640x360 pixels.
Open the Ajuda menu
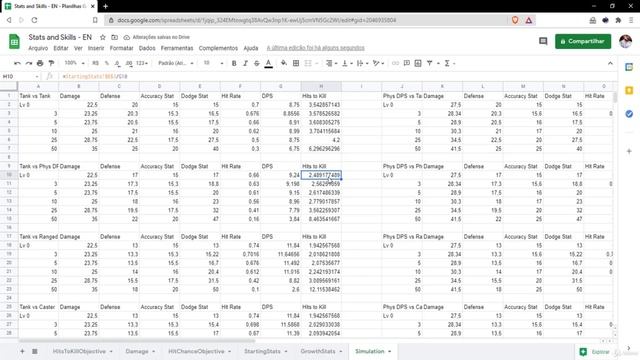251,48
